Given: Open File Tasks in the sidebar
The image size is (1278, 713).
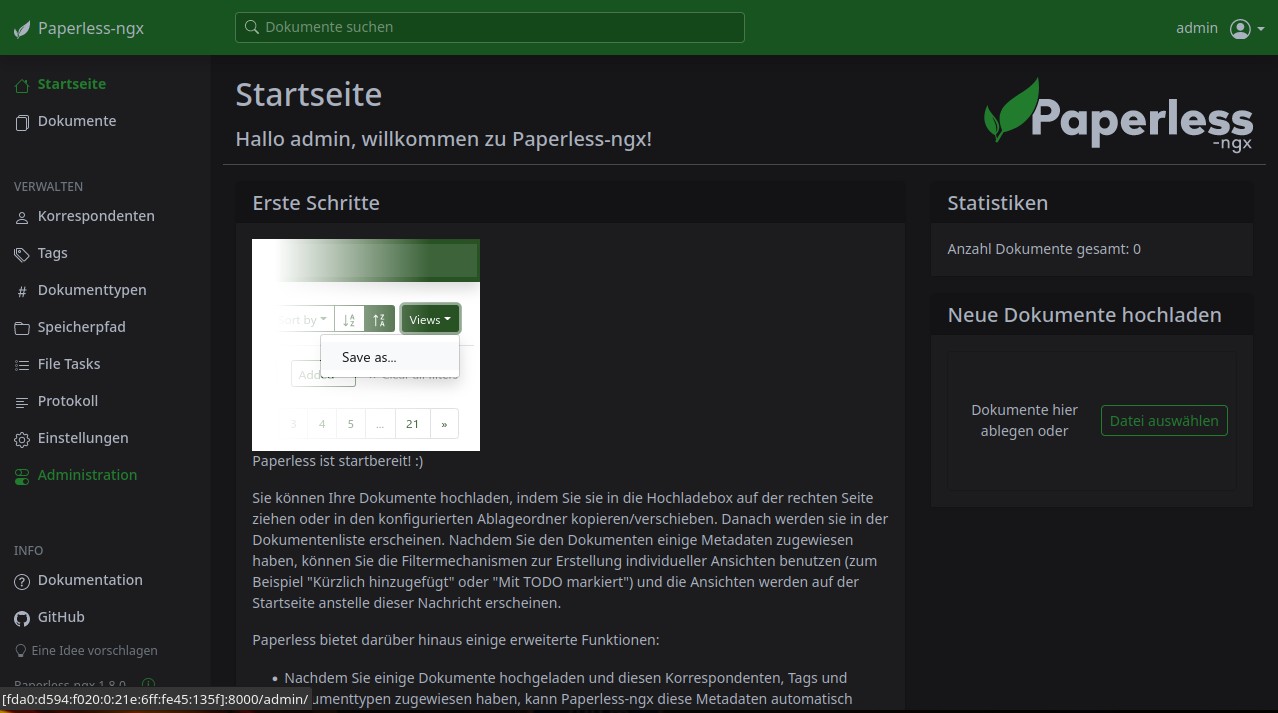Looking at the screenshot, I should (x=69, y=365).
